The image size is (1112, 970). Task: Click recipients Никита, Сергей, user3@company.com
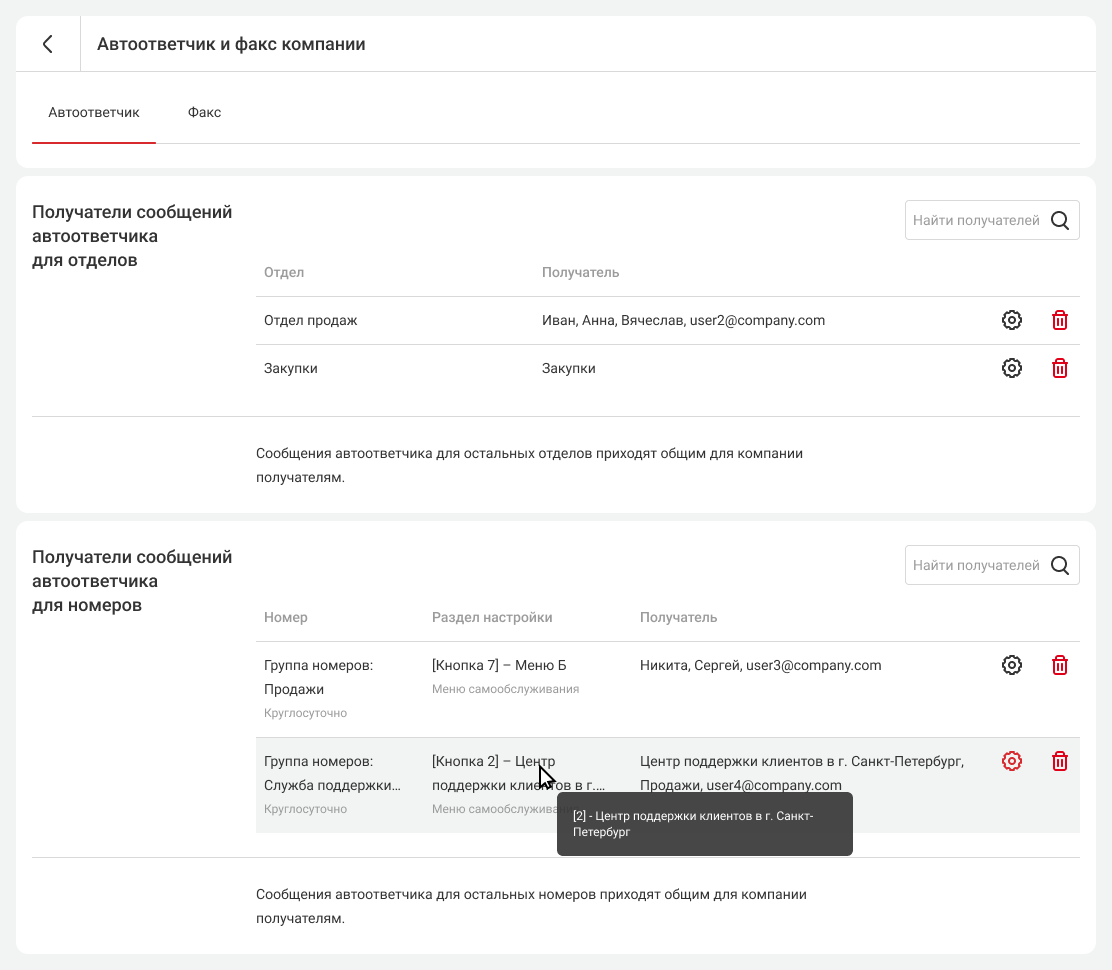[760, 665]
